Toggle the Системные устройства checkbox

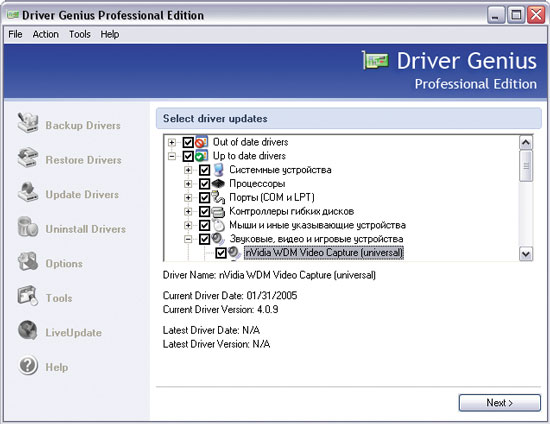coord(204,170)
